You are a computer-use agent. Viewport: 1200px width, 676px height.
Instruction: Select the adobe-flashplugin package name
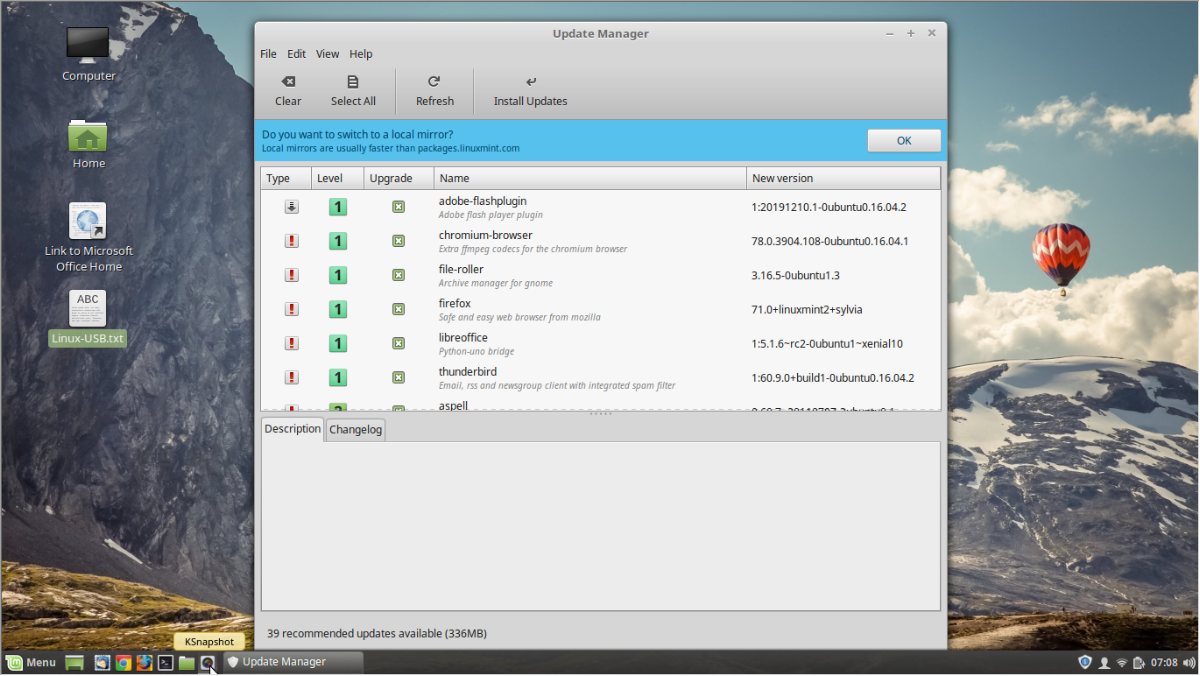pos(482,201)
